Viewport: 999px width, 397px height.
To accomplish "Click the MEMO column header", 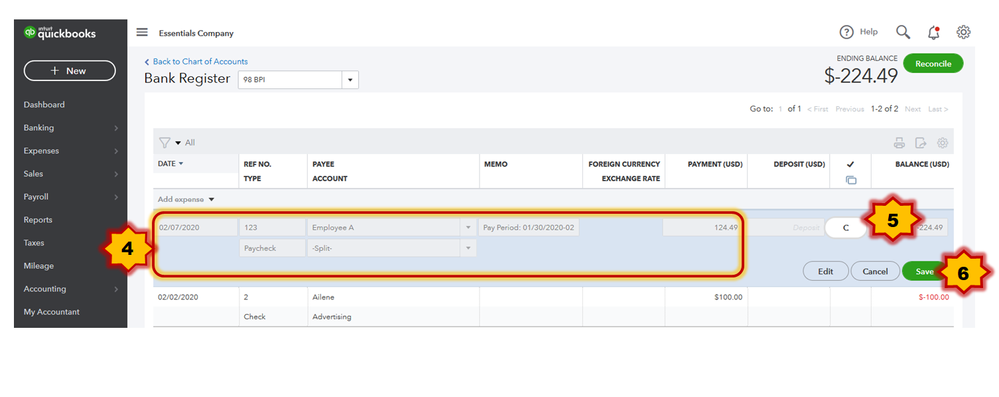I will click(x=496, y=164).
